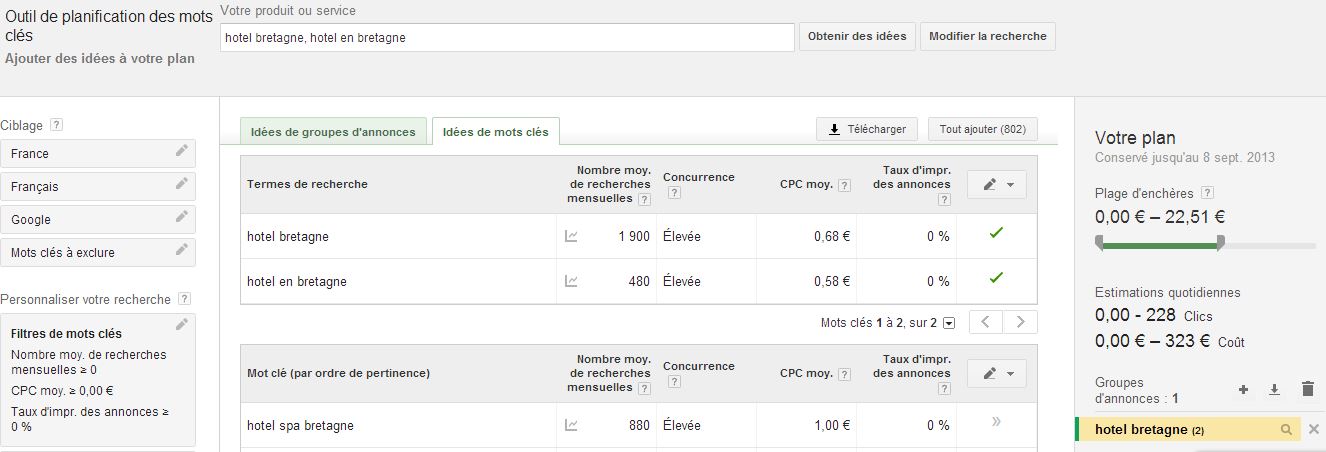Switch to Idées de groupes d'annonces tab
1326x452 pixels.
[333, 131]
